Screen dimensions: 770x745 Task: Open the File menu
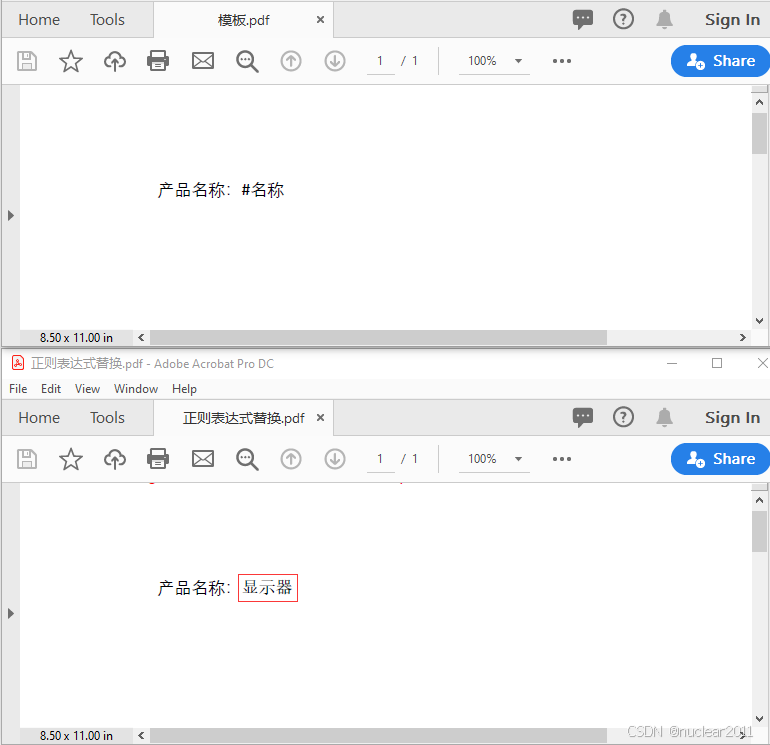pyautogui.click(x=18, y=388)
